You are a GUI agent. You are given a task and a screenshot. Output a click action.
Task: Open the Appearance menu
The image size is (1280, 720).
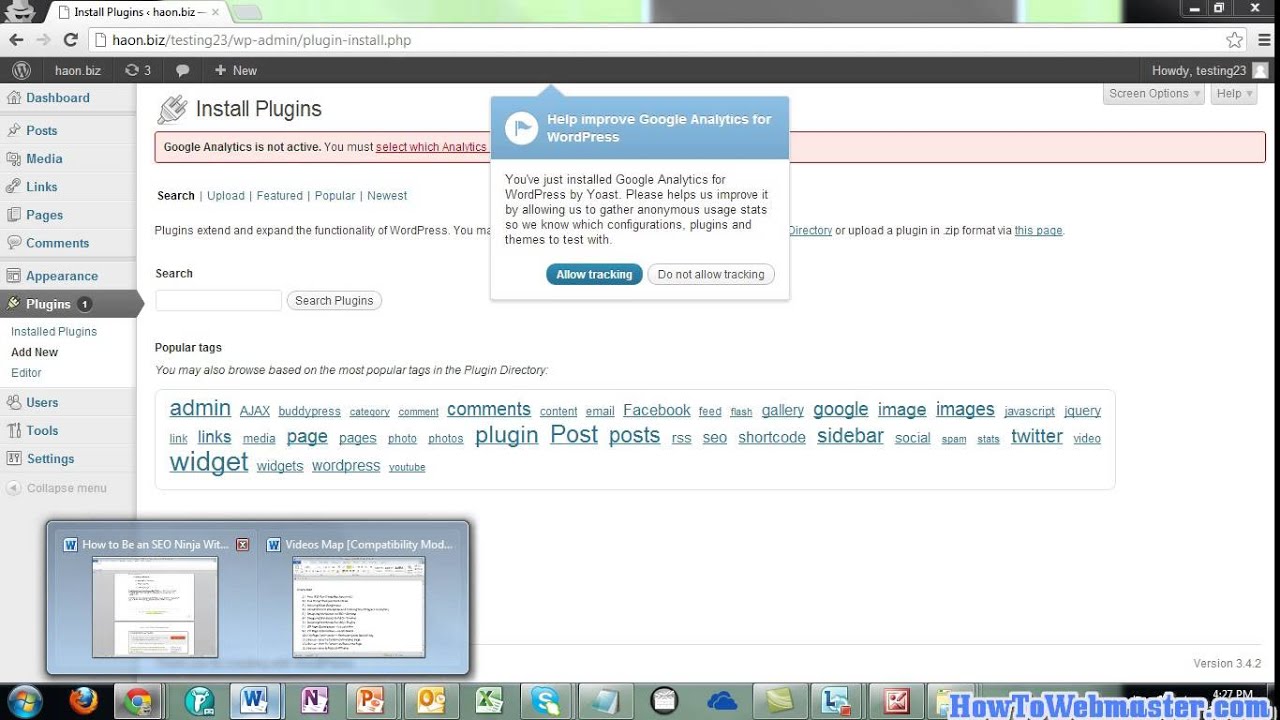(x=62, y=276)
